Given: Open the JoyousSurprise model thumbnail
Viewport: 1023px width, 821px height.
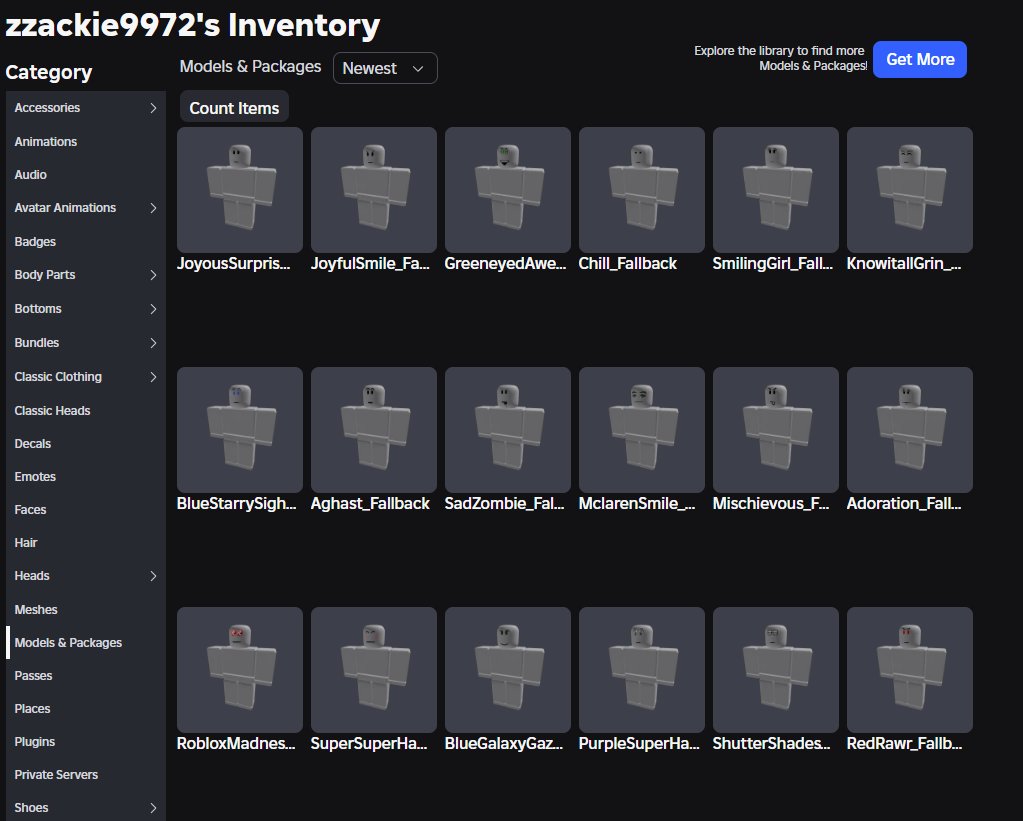Looking at the screenshot, I should 239,190.
